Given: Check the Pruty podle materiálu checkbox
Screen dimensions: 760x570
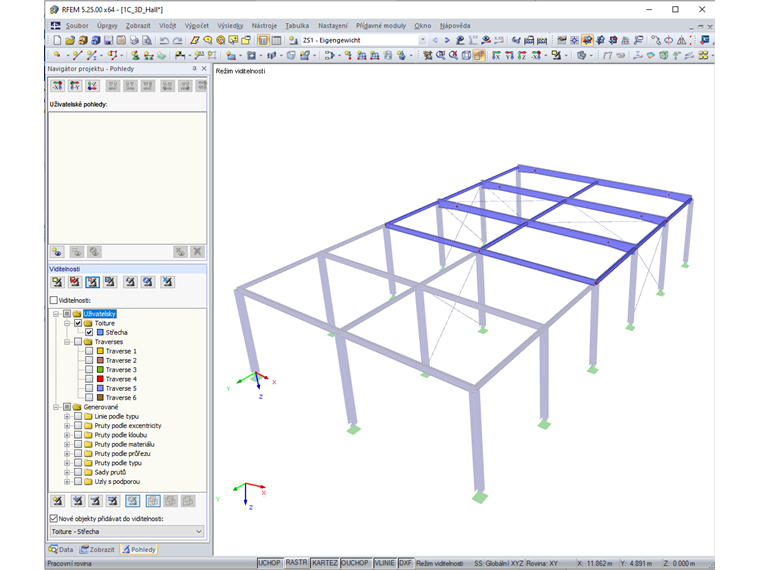Looking at the screenshot, I should [78, 444].
